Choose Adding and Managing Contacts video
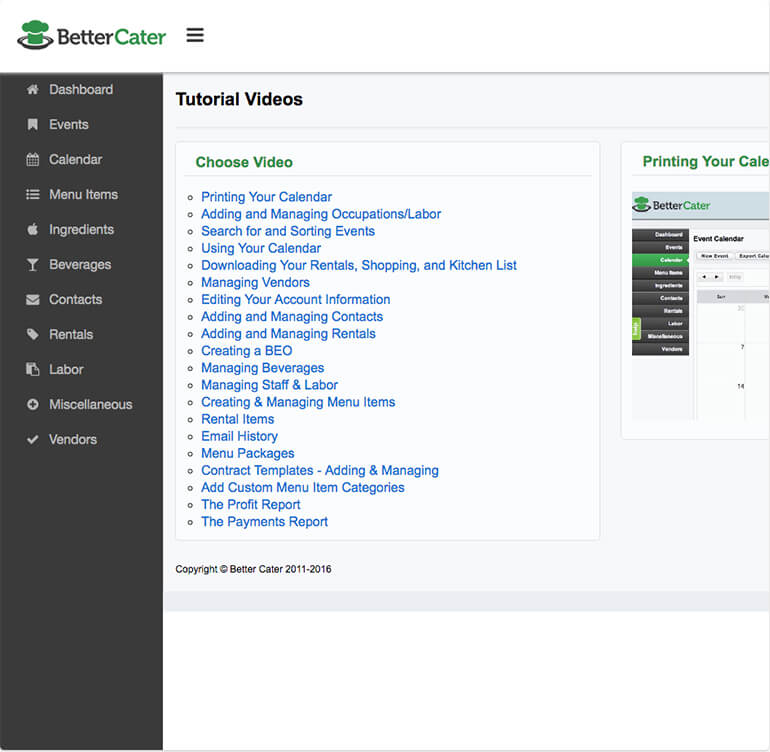The height and width of the screenshot is (752, 770). tap(292, 317)
